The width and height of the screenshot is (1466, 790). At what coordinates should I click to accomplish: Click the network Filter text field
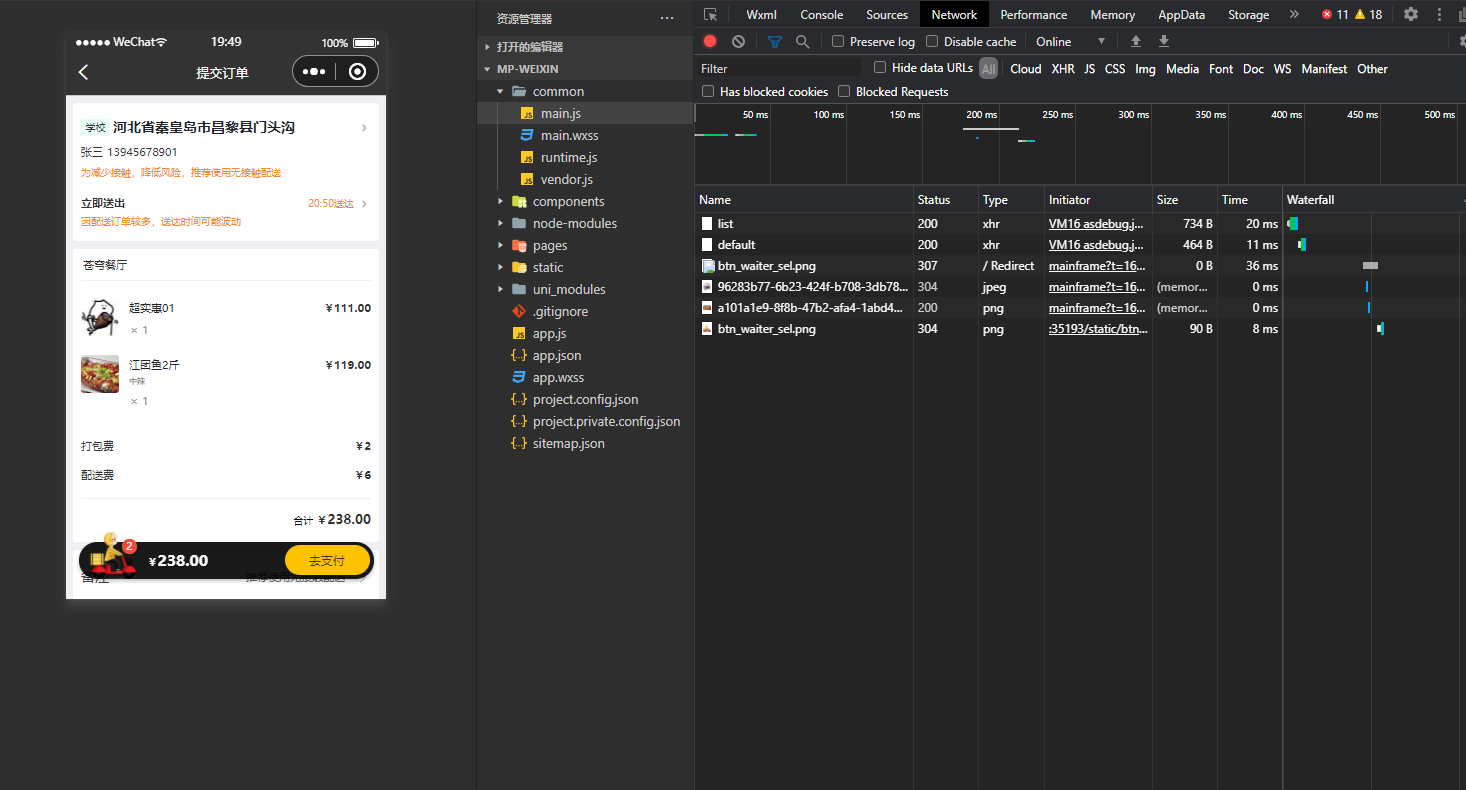click(x=780, y=69)
